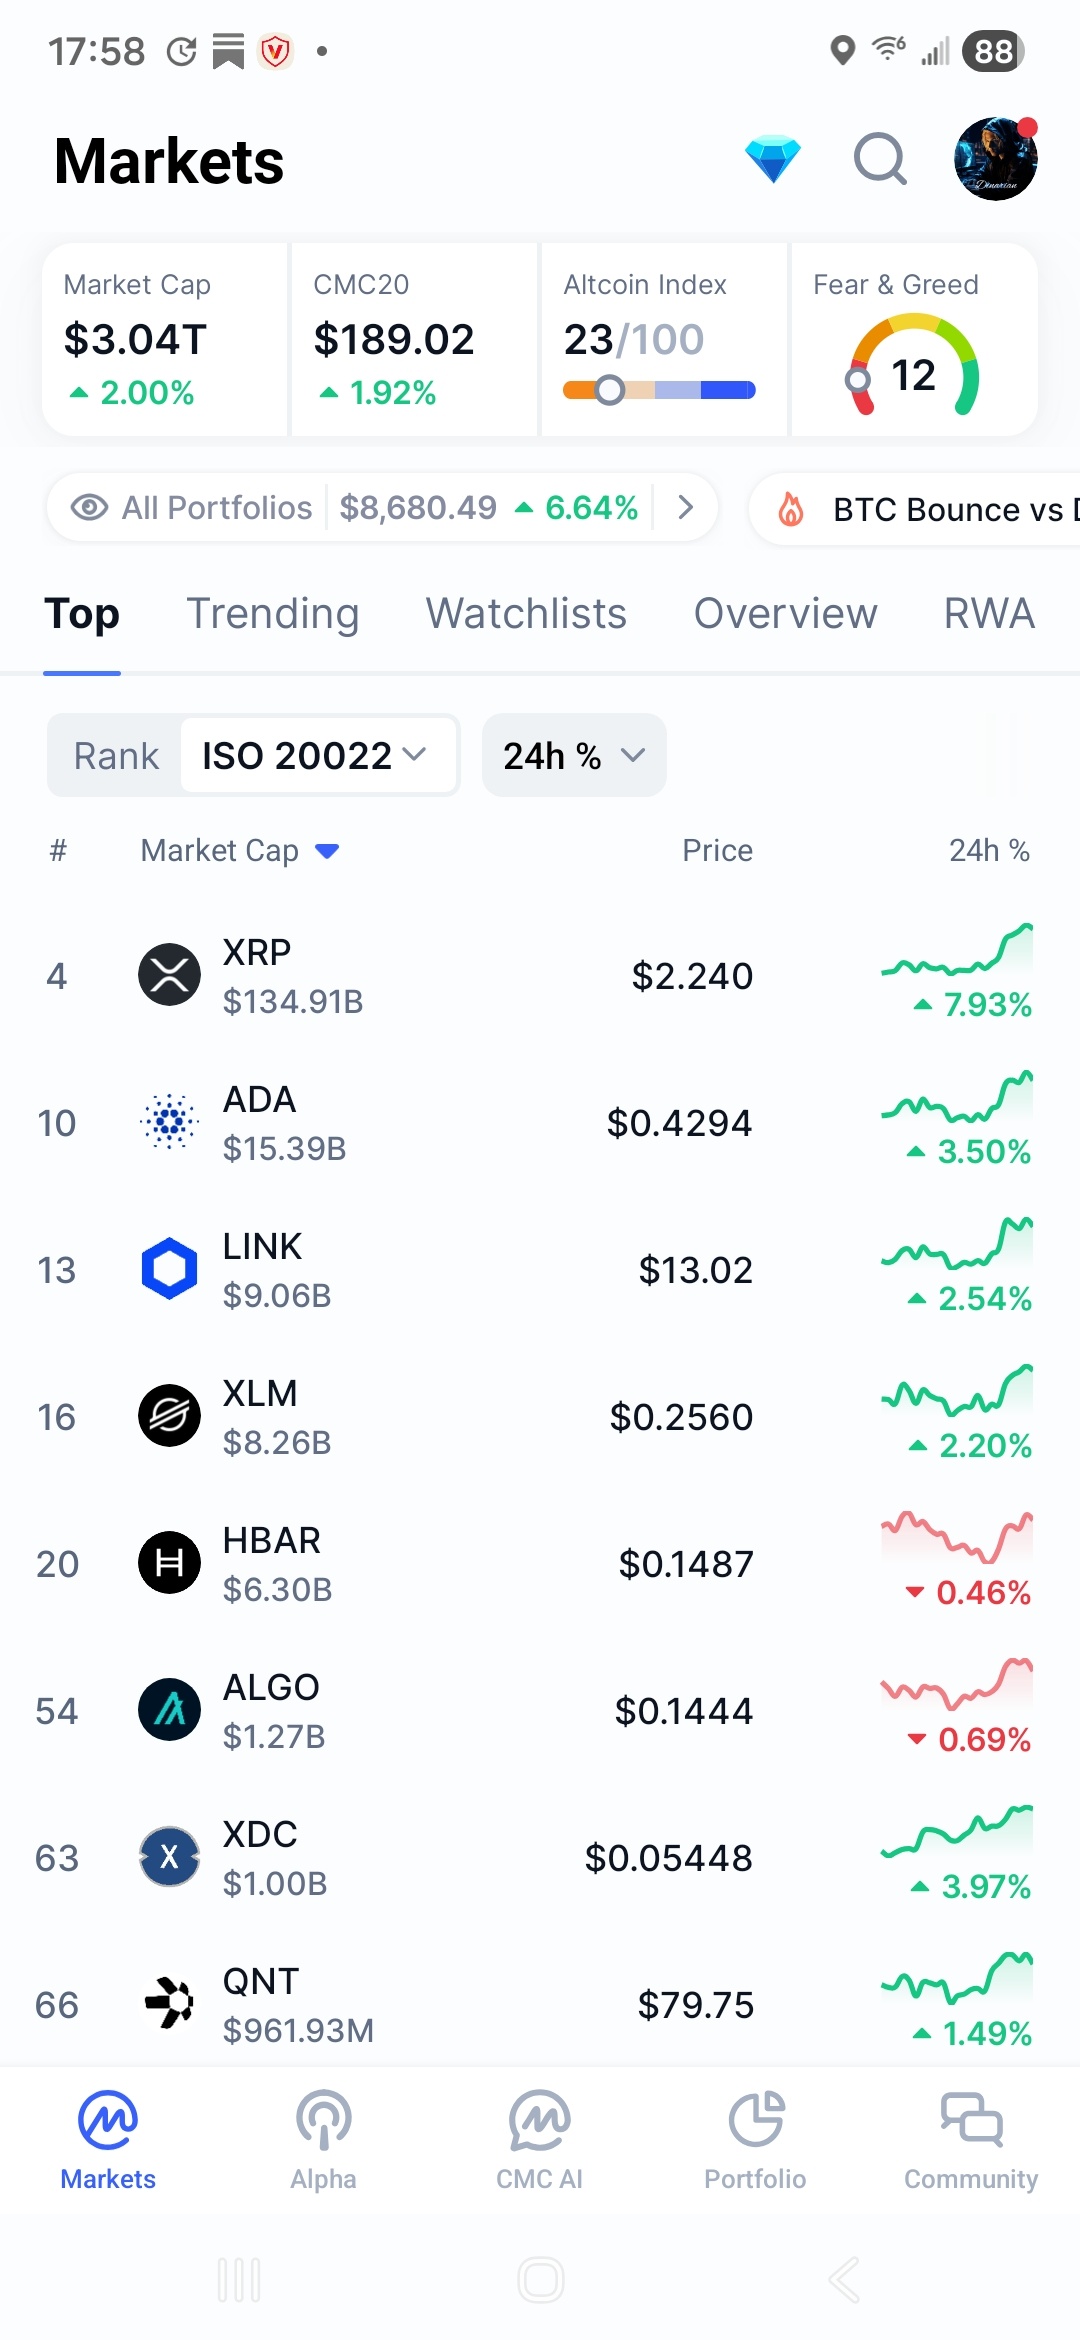1080x2340 pixels.
Task: Open the Fear & Greed index card
Action: [914, 340]
